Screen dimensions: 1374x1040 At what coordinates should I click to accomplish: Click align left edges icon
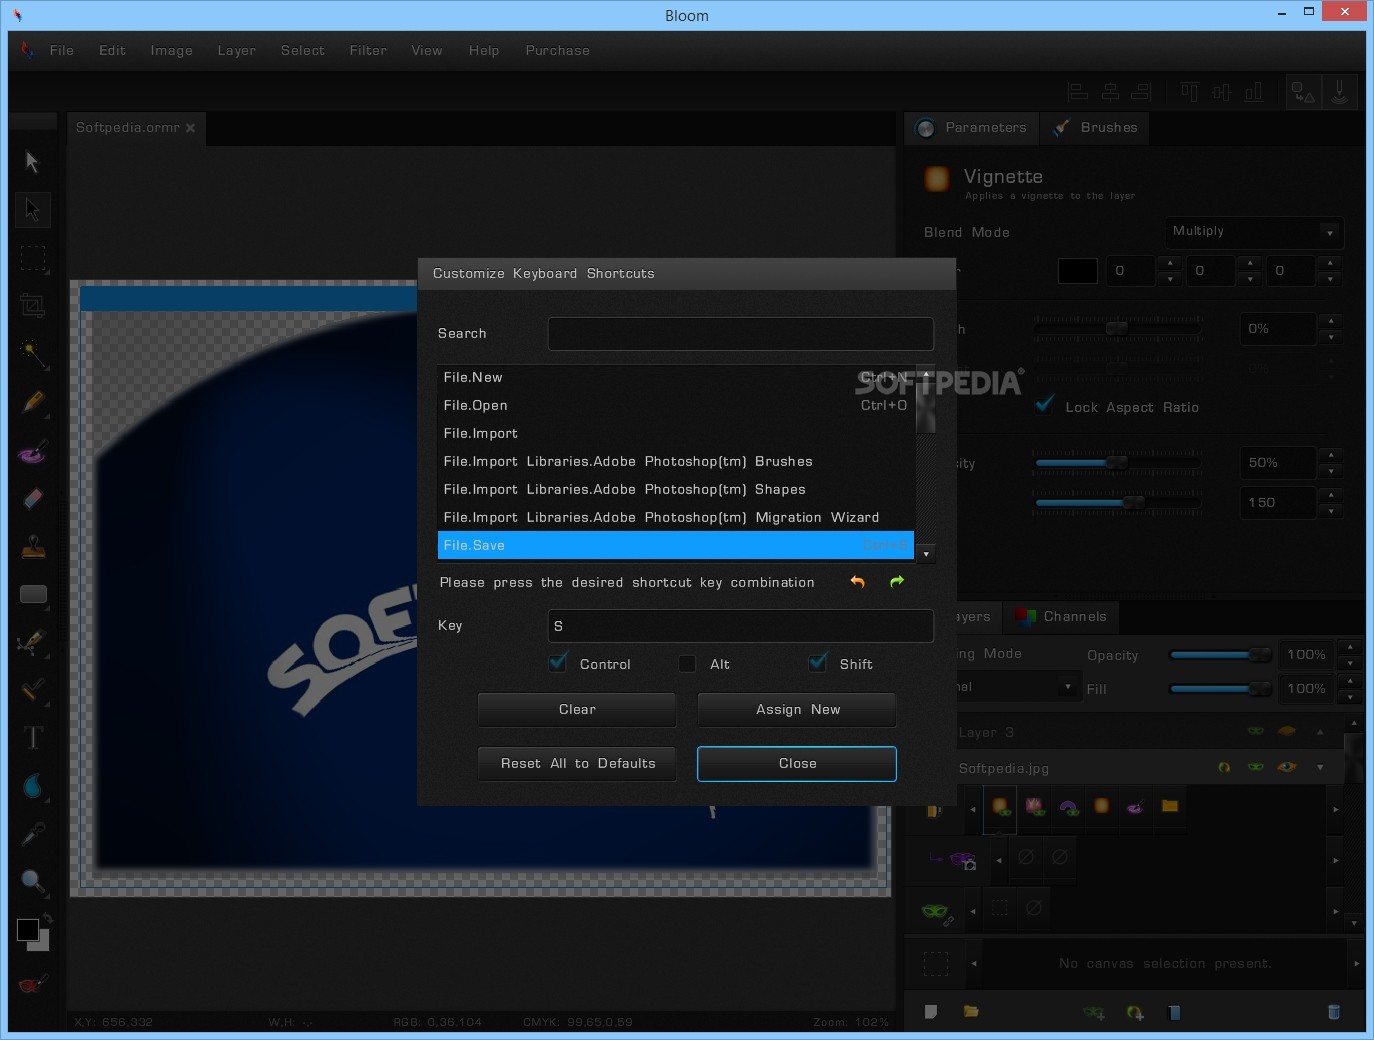(1078, 92)
